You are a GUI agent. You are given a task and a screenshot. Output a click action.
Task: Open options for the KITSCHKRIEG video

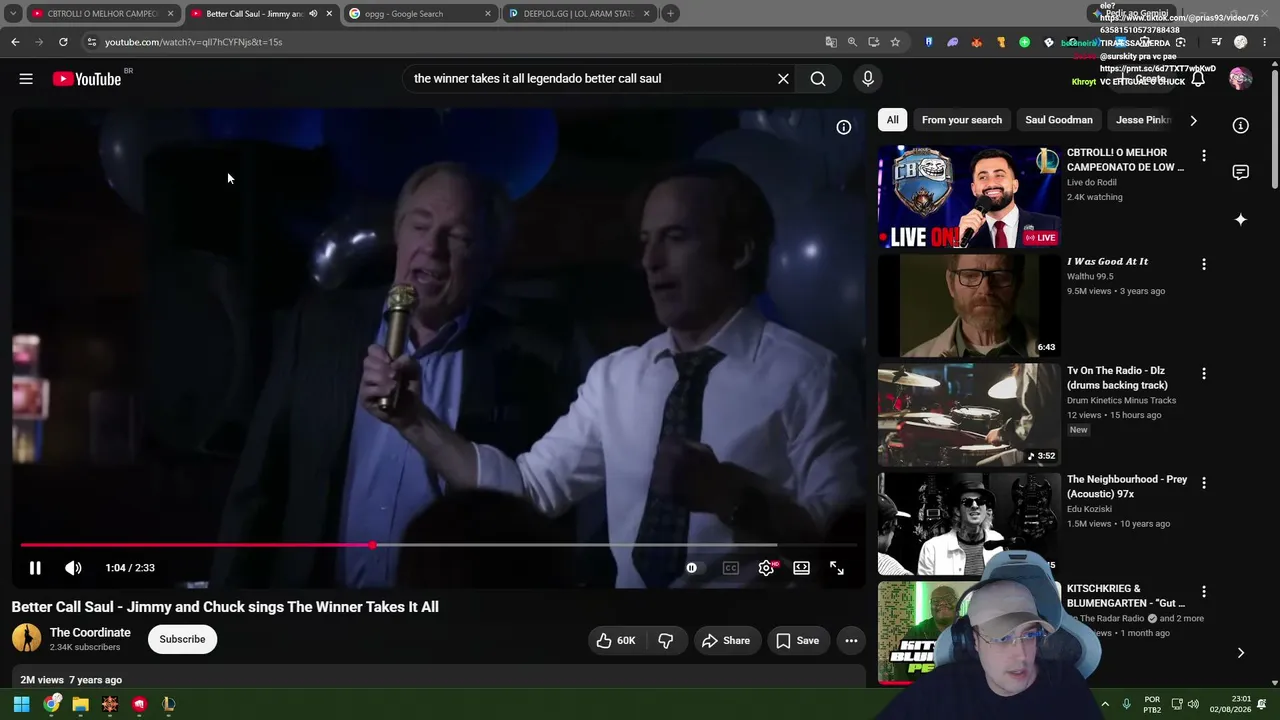pyautogui.click(x=1204, y=592)
